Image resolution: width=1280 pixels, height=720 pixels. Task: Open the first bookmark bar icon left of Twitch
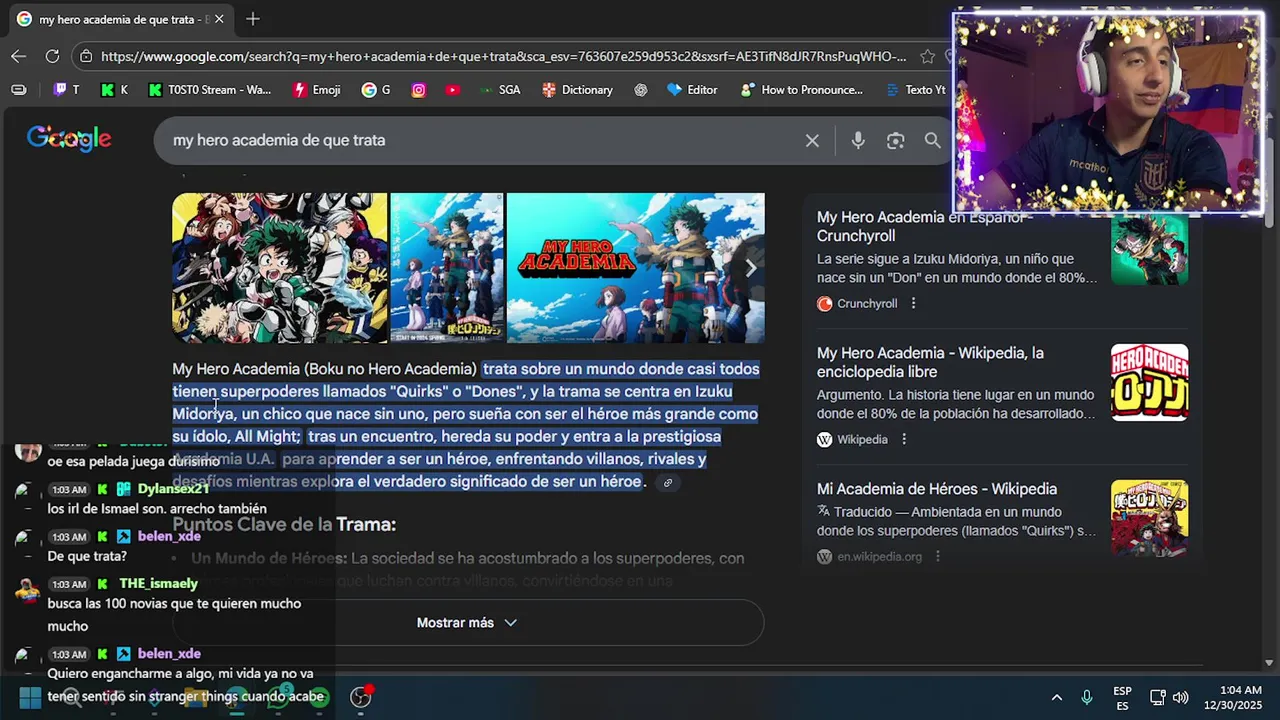point(19,90)
